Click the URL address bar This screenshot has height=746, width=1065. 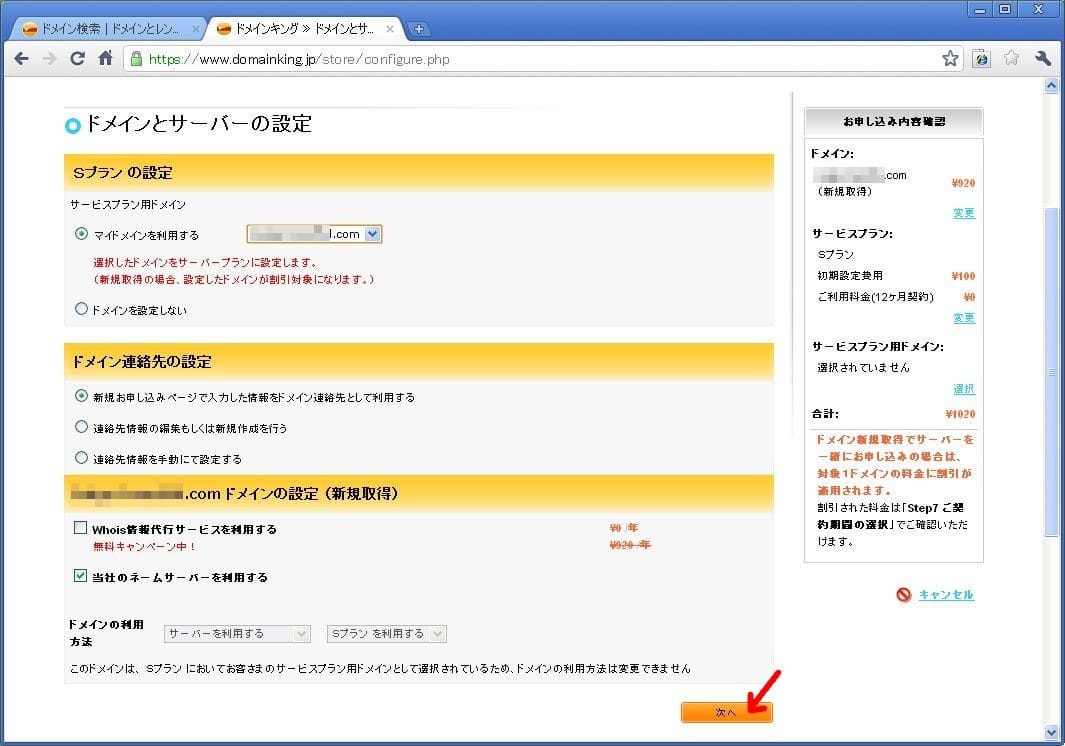[x=540, y=59]
